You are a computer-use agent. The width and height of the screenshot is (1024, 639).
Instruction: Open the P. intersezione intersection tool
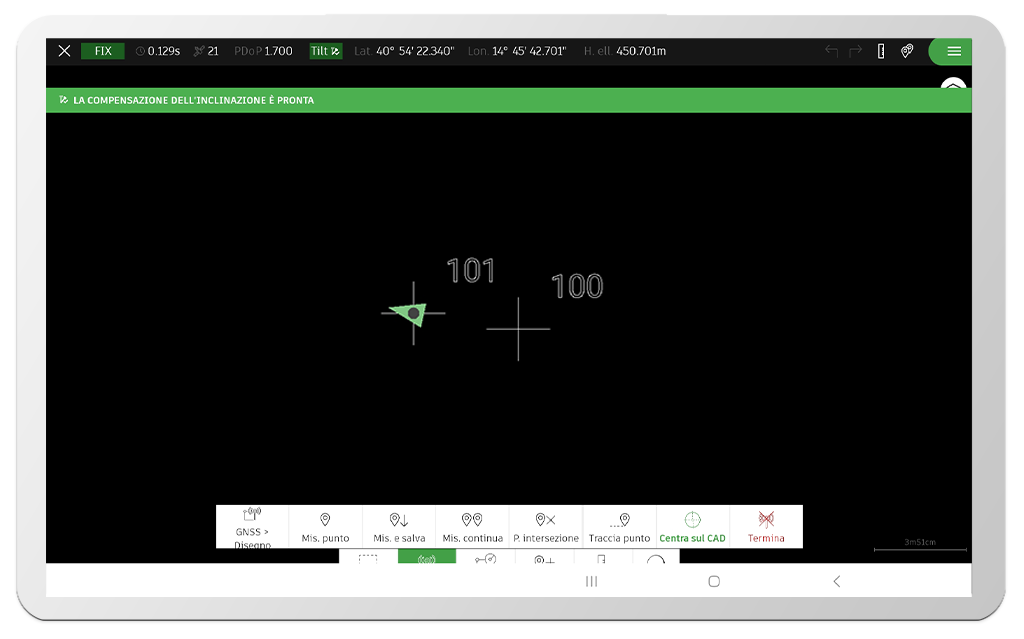pos(546,527)
